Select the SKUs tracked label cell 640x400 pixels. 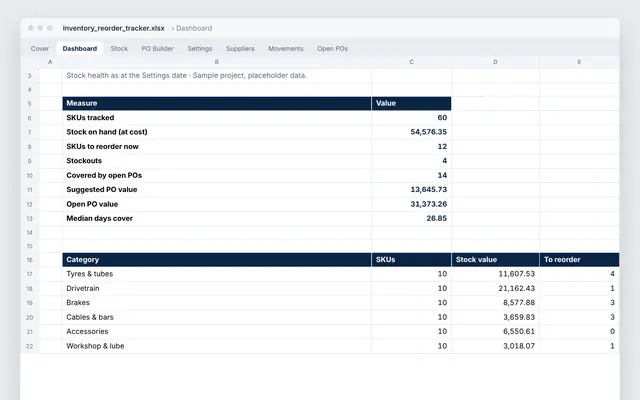pyautogui.click(x=217, y=118)
